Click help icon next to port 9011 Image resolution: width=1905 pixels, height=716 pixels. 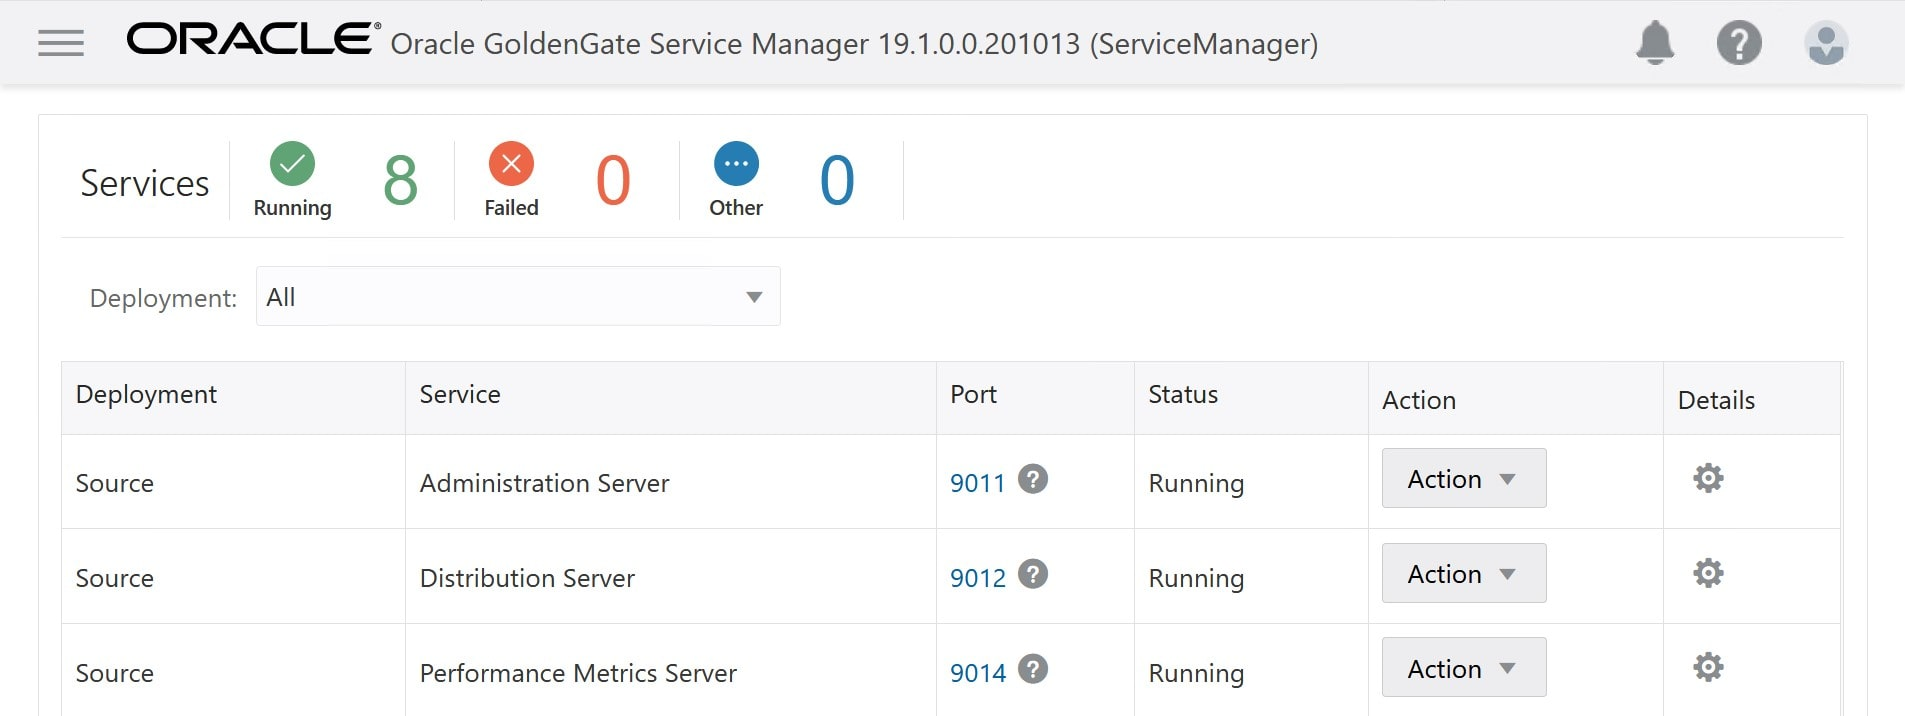pyautogui.click(x=1033, y=480)
